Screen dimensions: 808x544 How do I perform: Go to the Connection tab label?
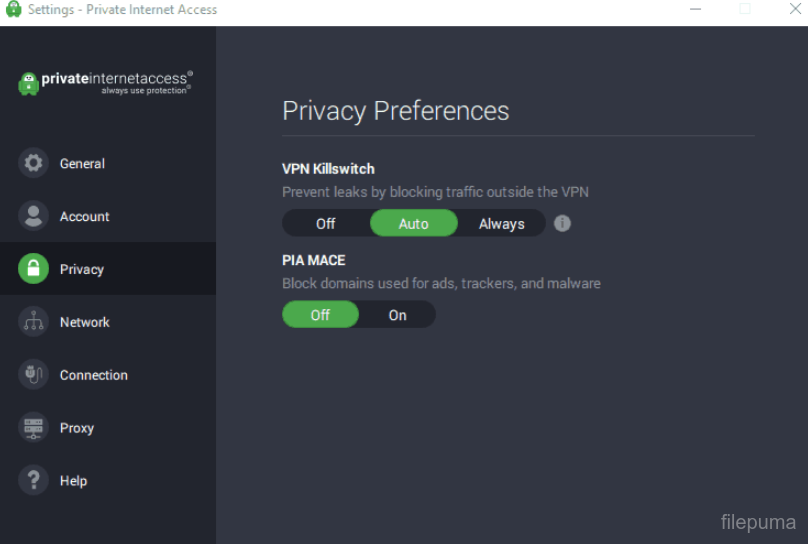point(94,375)
